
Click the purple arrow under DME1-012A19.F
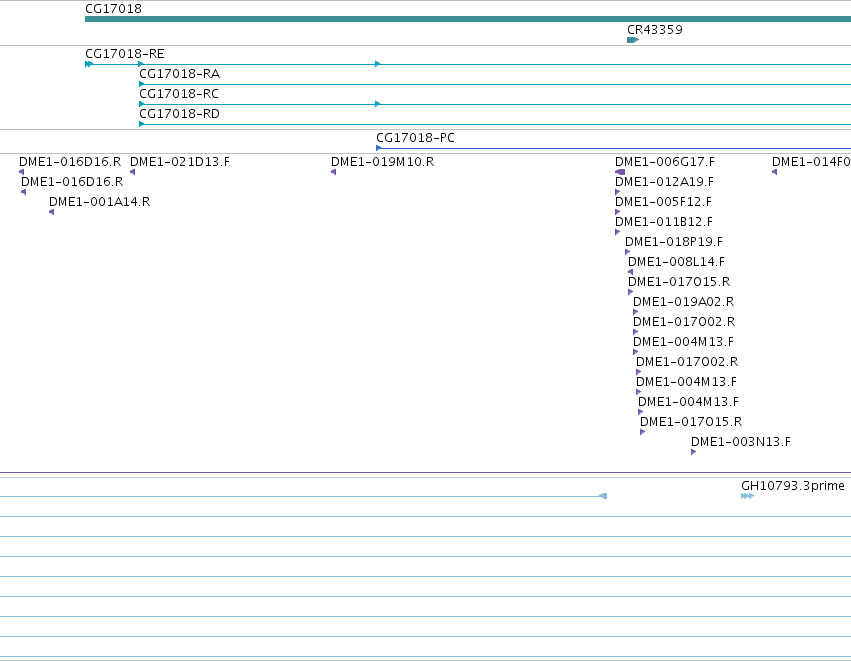[x=618, y=192]
